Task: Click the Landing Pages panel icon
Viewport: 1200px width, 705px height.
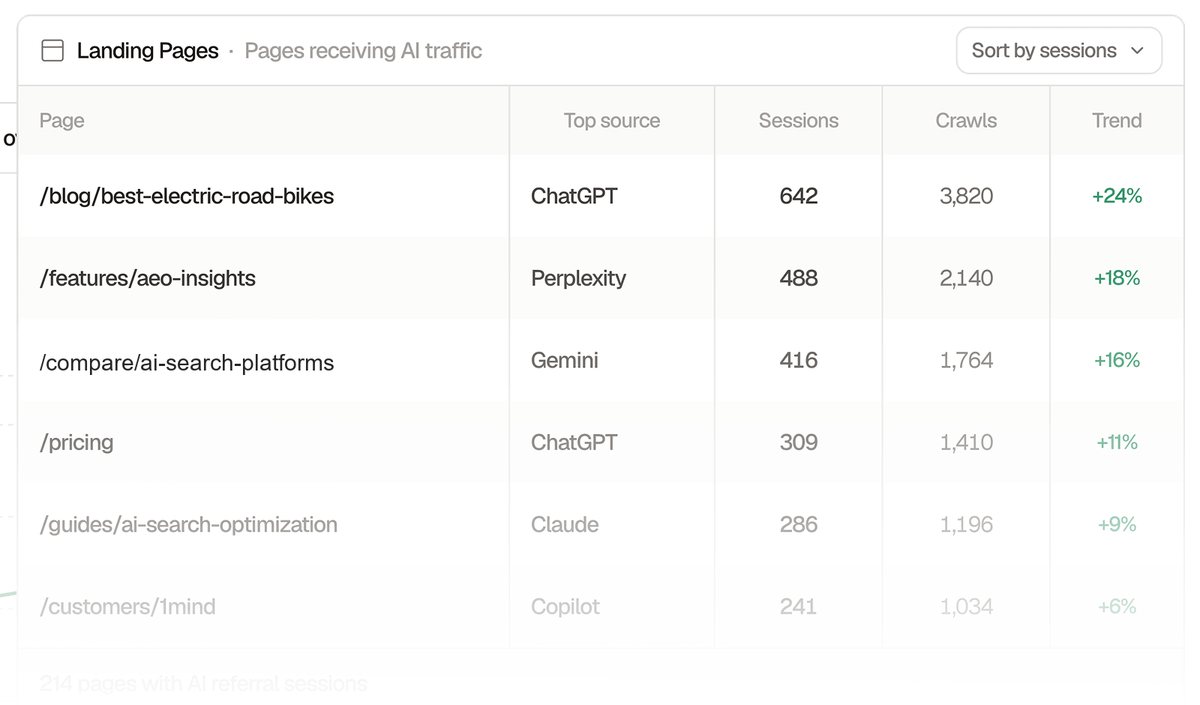Action: 52,50
